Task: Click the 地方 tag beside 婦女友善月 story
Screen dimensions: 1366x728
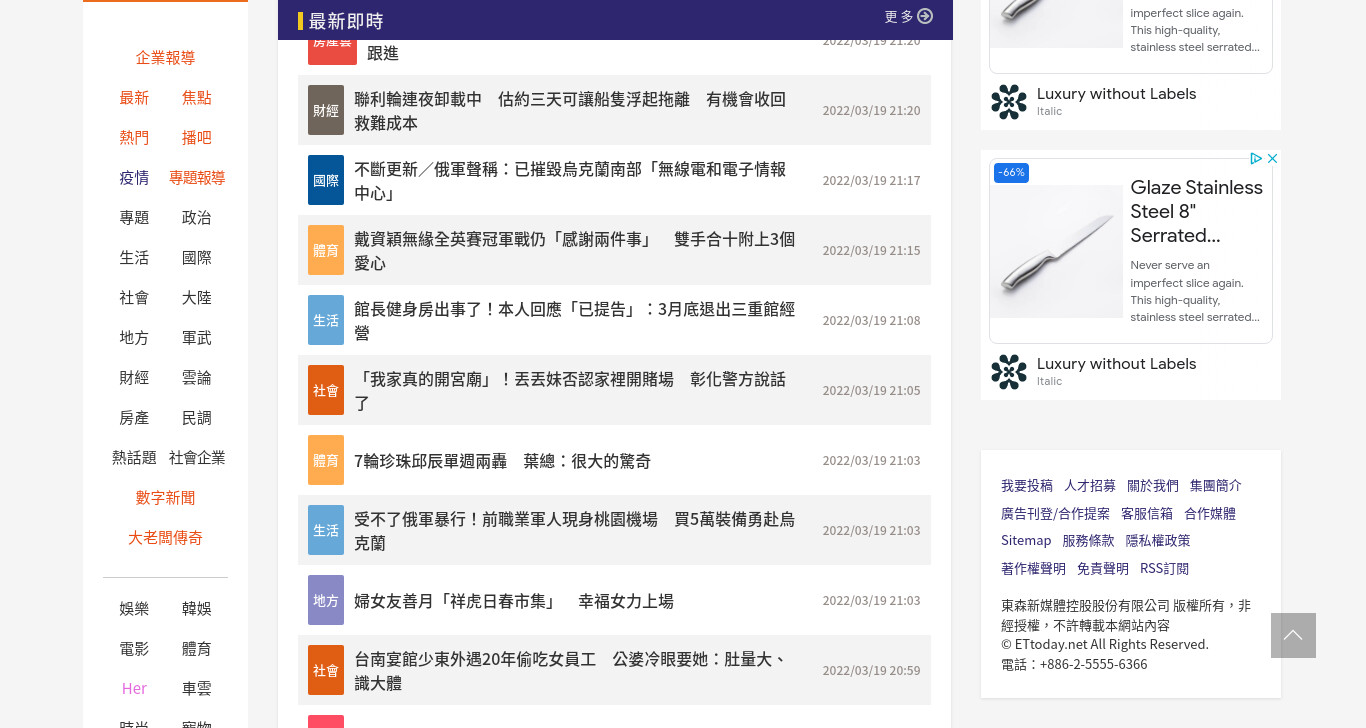Action: (x=326, y=600)
